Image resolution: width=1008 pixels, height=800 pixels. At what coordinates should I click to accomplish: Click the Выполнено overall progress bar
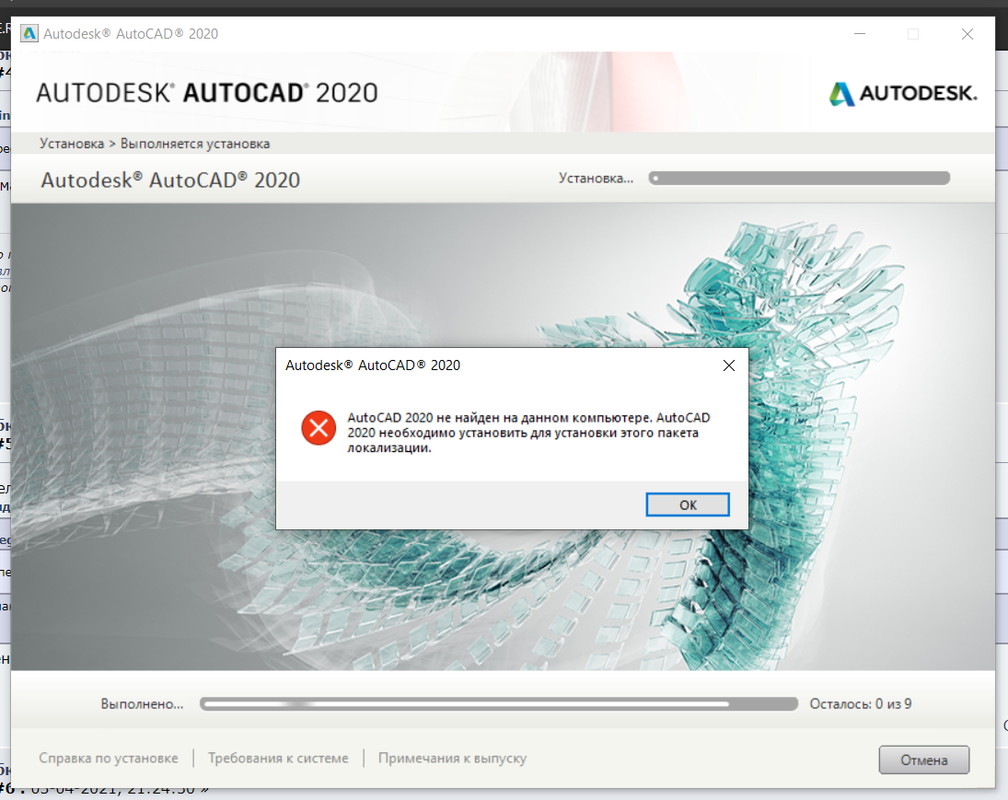point(499,704)
